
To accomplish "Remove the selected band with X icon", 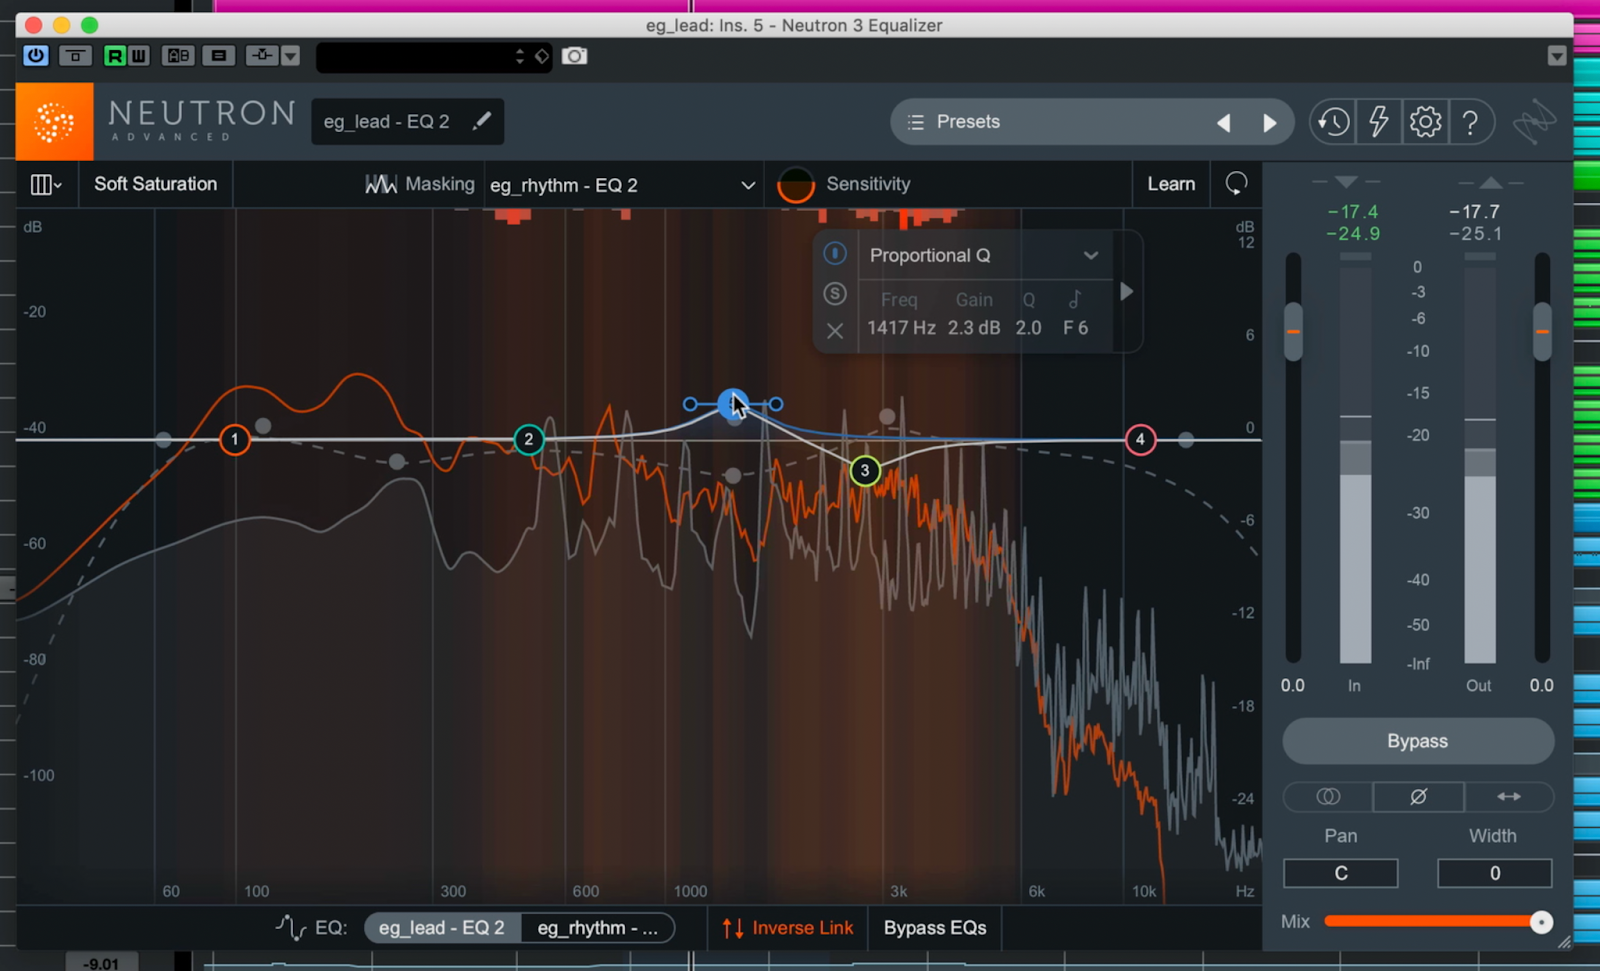I will (835, 331).
